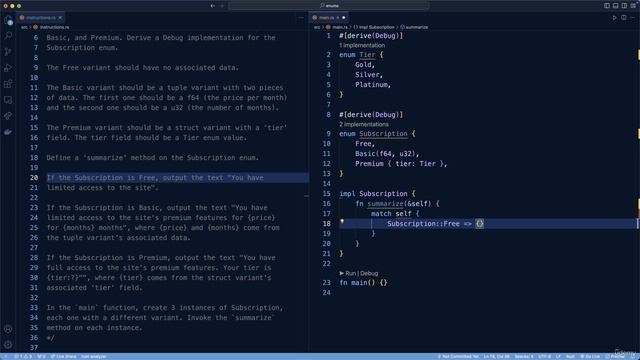Image resolution: width=640 pixels, height=360 pixels.
Task: Click 'Not Committed Yet' status bar item
Action: [x=458, y=356]
